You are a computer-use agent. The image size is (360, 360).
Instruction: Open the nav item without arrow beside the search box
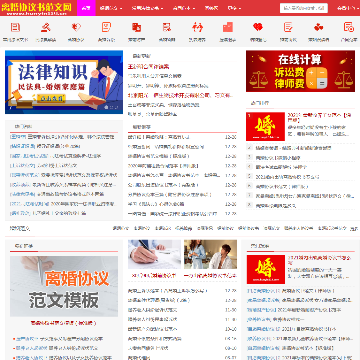[x=211, y=8]
